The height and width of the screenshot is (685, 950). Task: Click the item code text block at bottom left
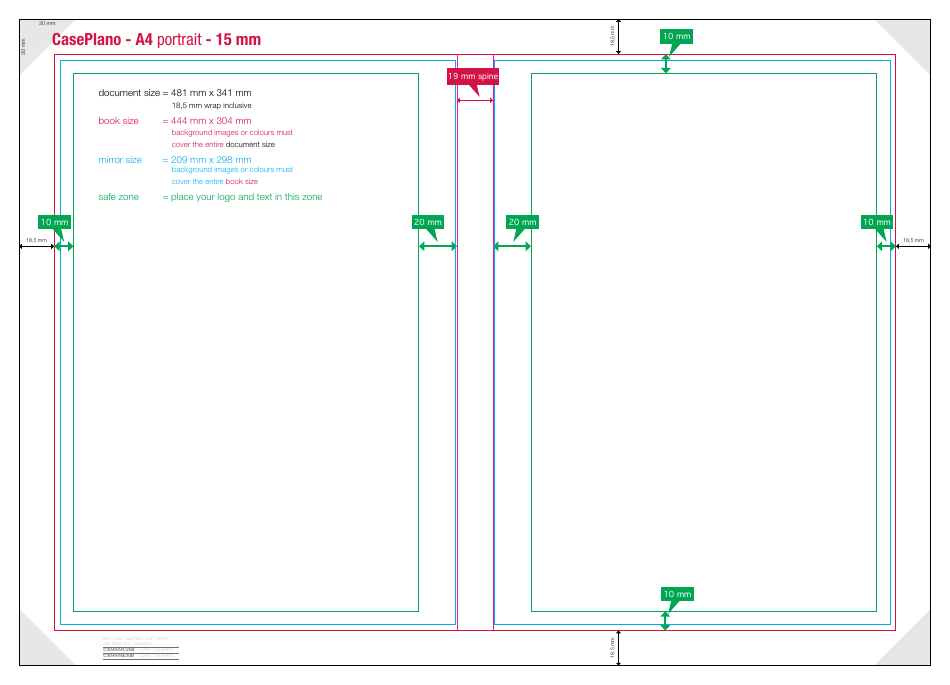tap(140, 648)
